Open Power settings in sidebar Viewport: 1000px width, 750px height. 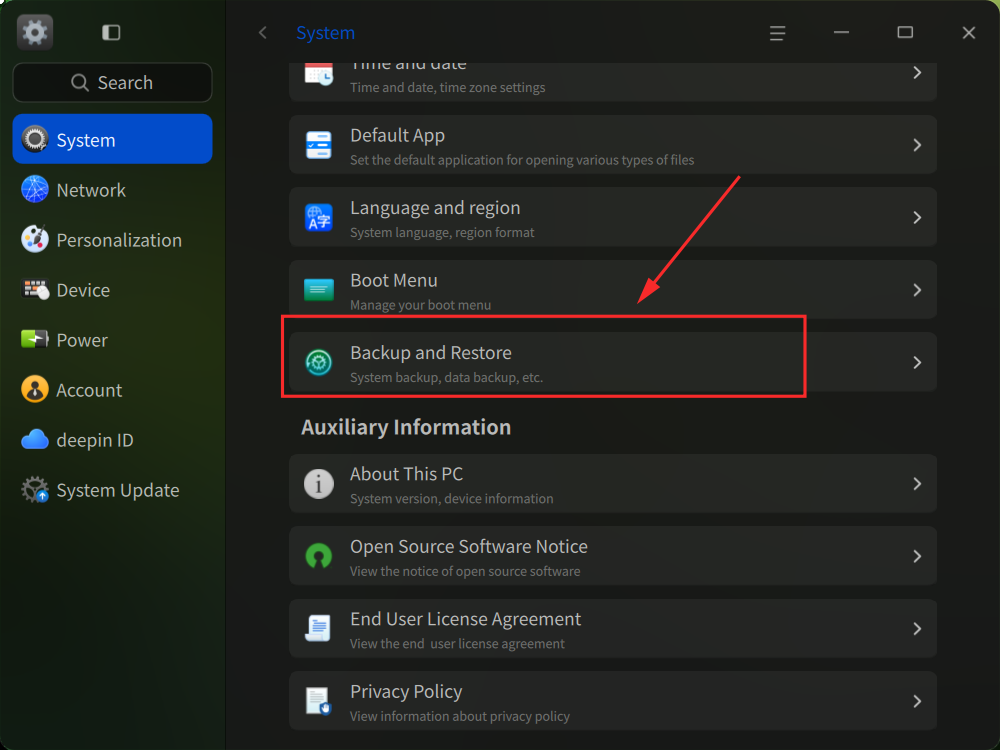pyautogui.click(x=112, y=339)
